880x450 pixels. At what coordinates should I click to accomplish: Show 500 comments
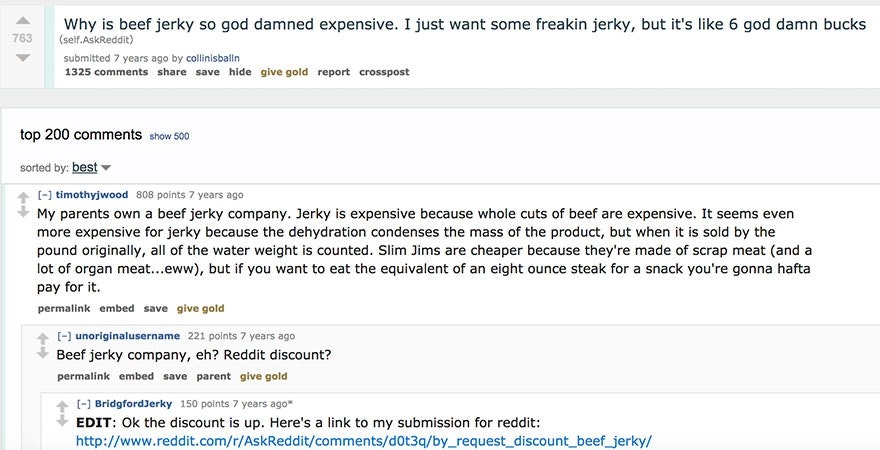[x=169, y=136]
